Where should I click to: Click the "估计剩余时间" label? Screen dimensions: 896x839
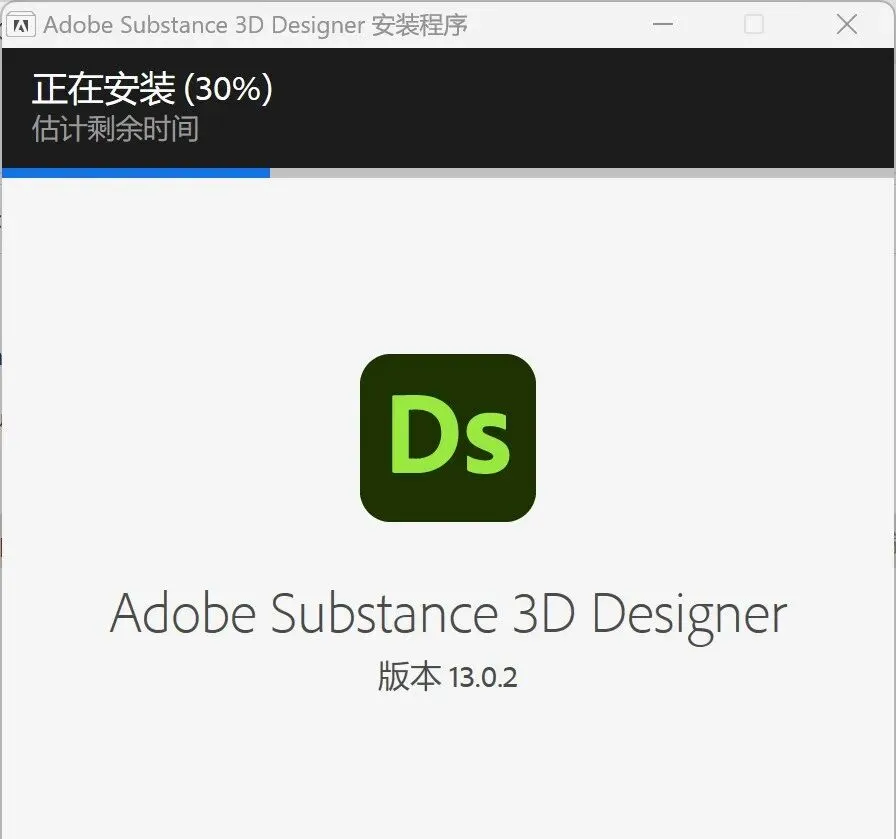tap(115, 129)
